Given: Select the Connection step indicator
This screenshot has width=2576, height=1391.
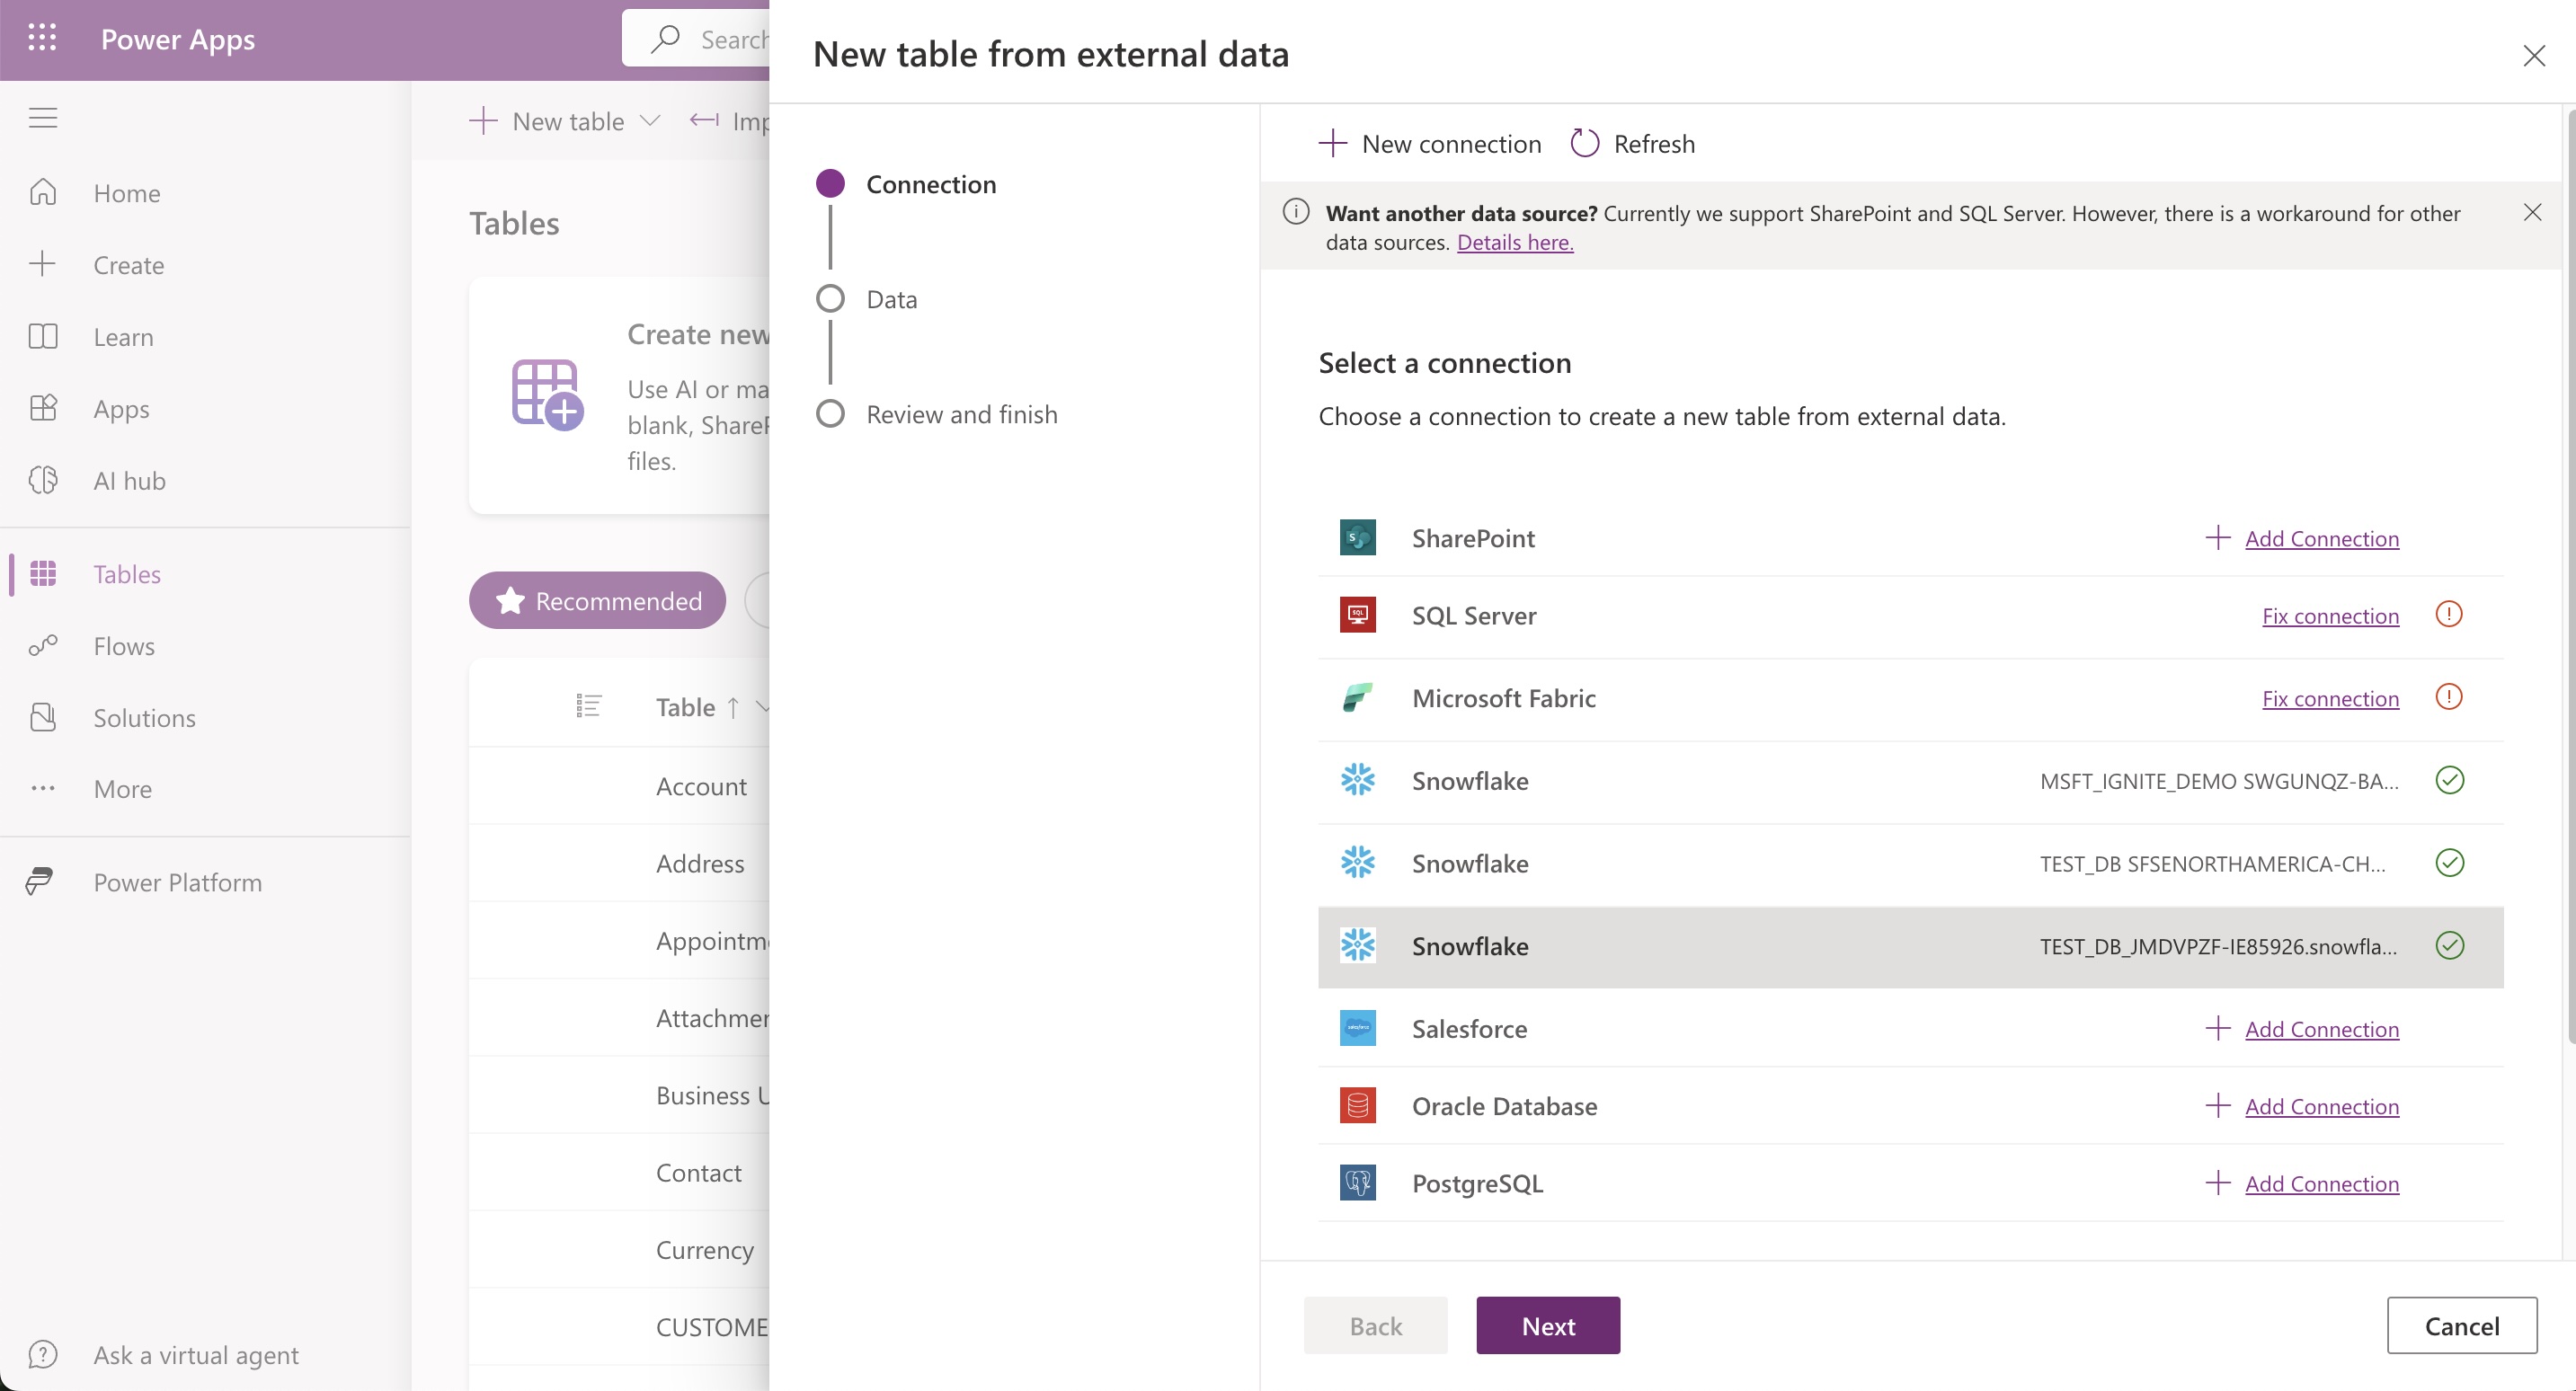Looking at the screenshot, I should point(830,184).
